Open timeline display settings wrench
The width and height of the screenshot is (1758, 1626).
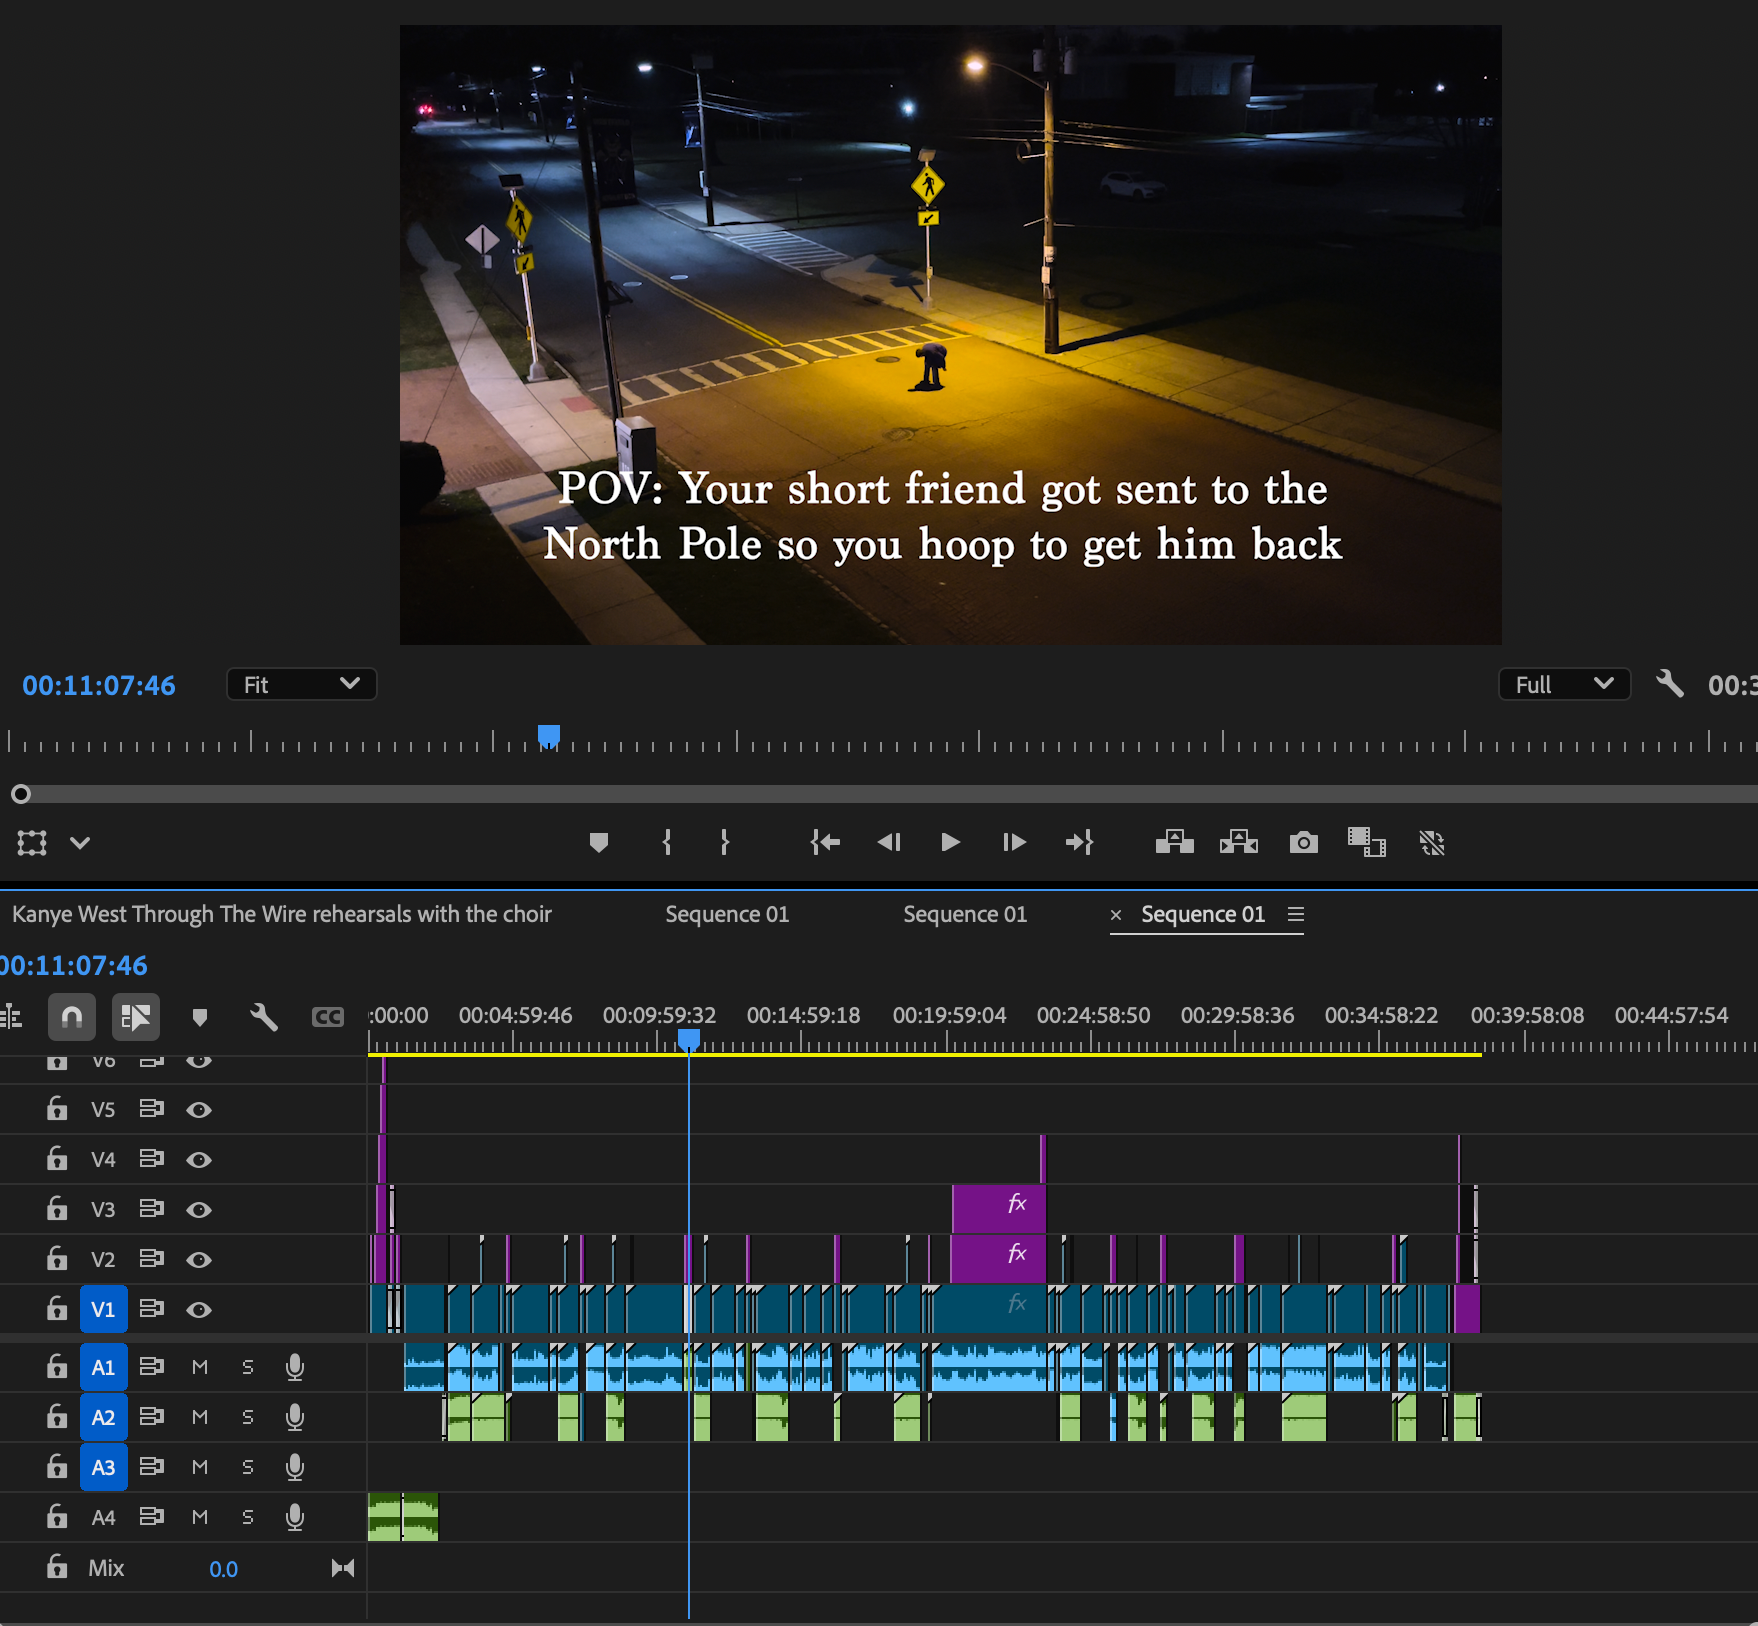tap(263, 1017)
